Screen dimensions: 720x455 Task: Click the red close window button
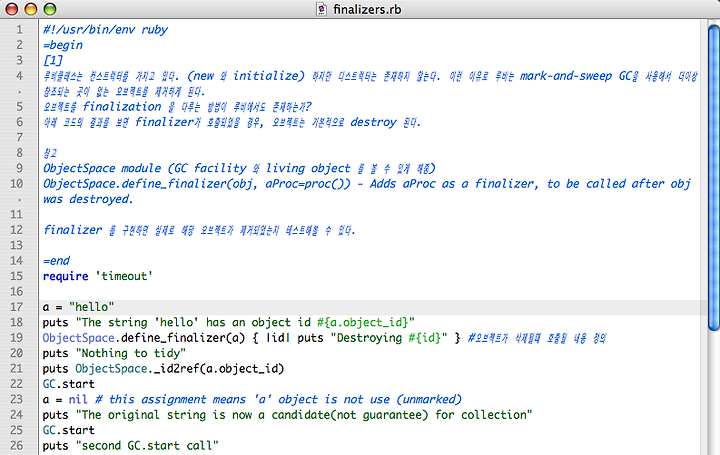(x=11, y=9)
